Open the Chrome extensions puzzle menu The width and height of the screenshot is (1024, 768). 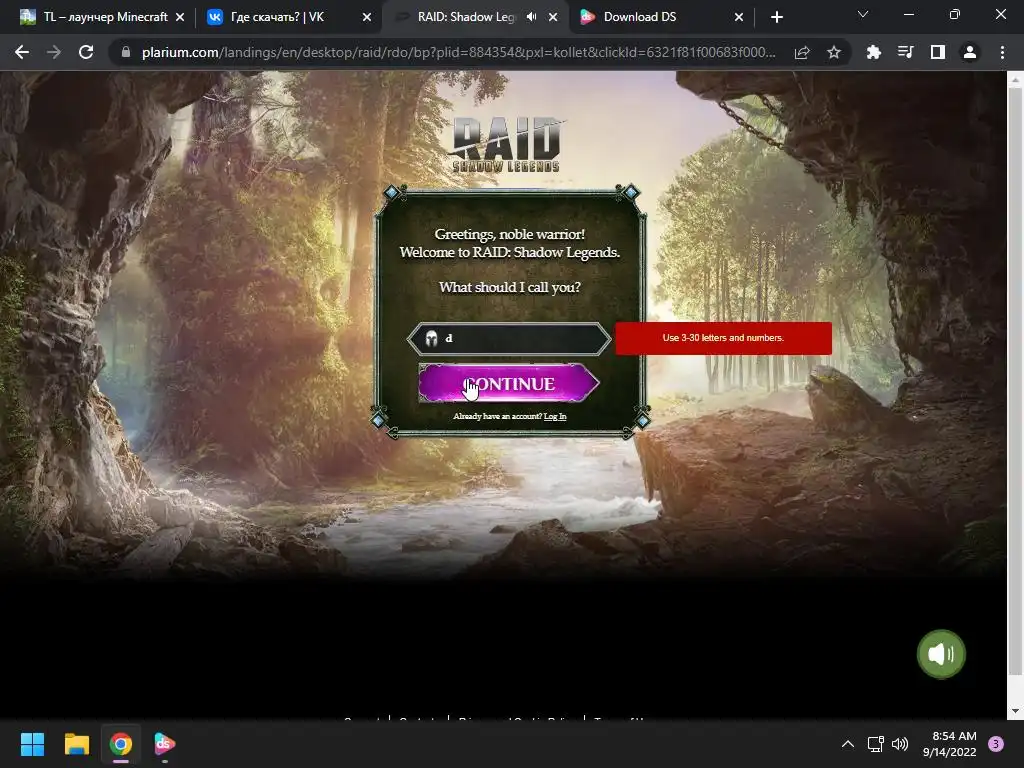point(874,52)
